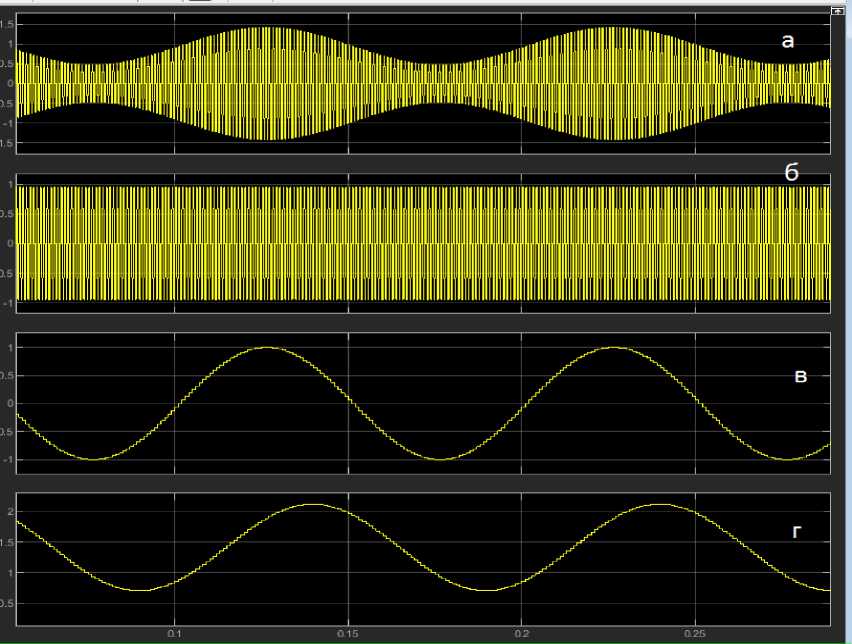Select the amplitude-modulated waveform plot labeled а

point(423,83)
